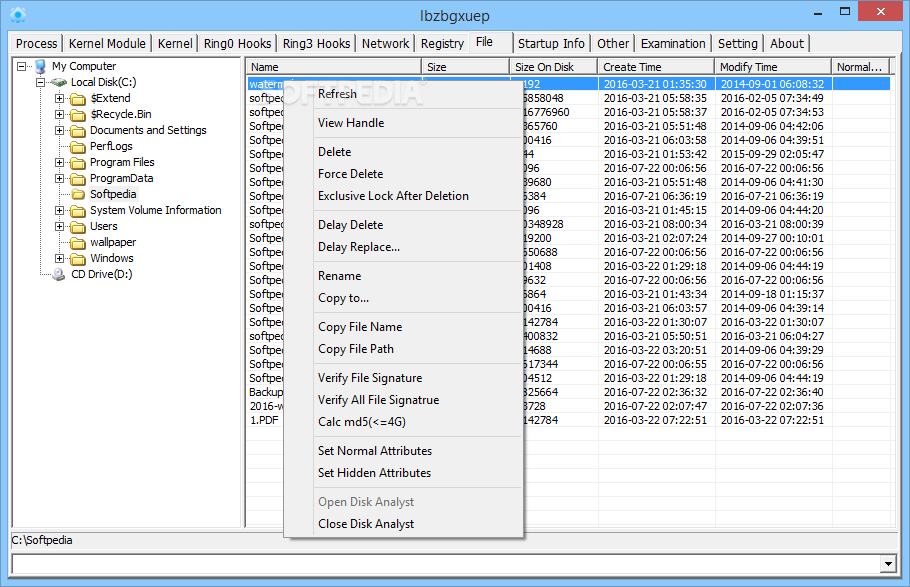Select Force Delete menu entry
This screenshot has height=587, width=910.
(x=403, y=174)
